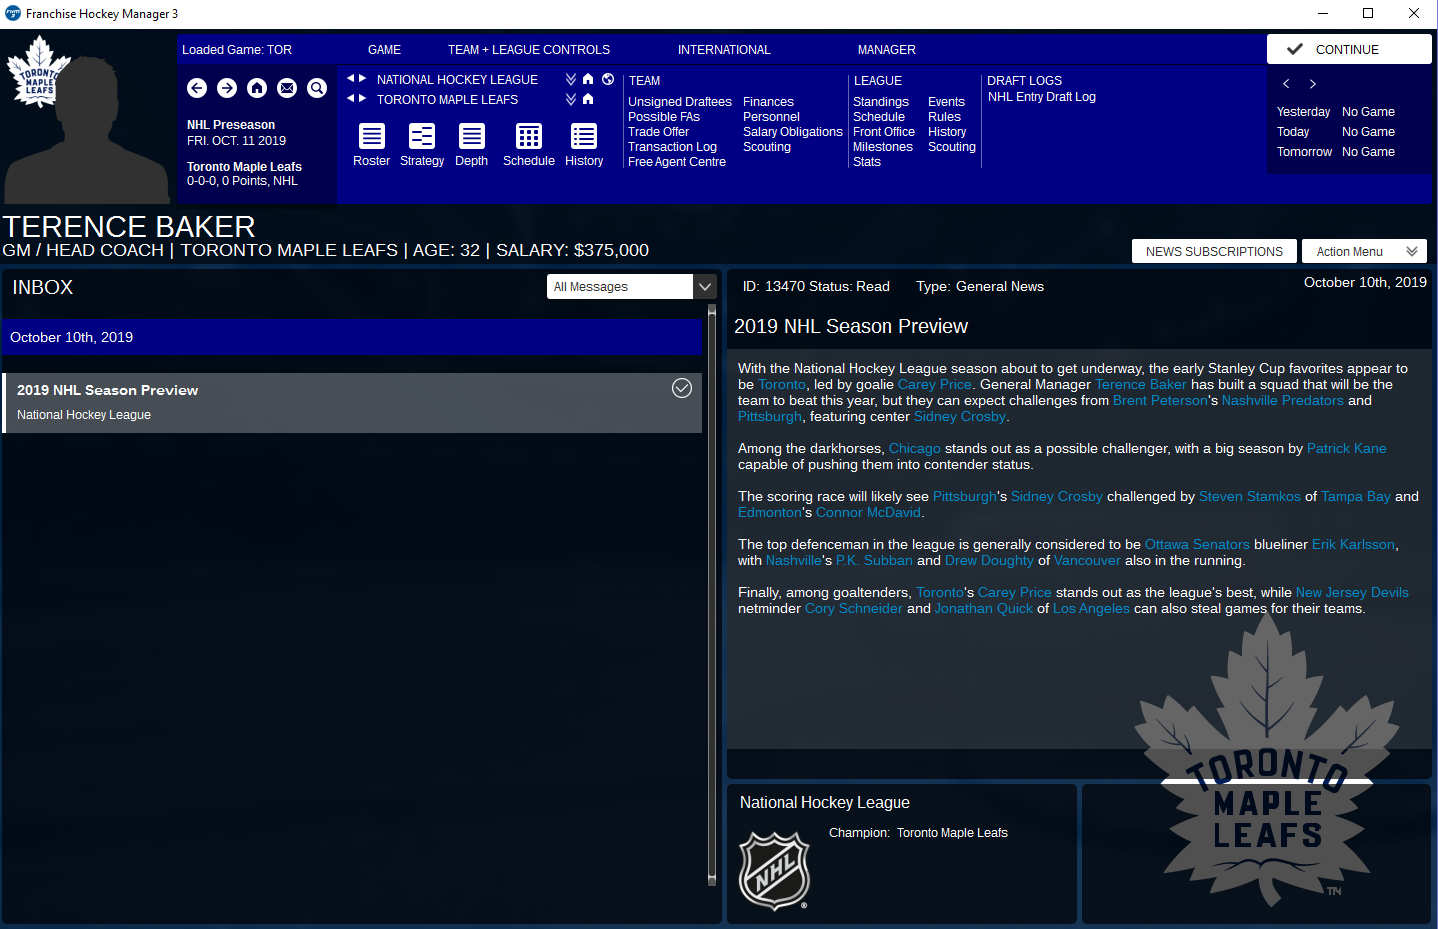Open Trade Offer screen
This screenshot has width=1438, height=929.
click(658, 132)
